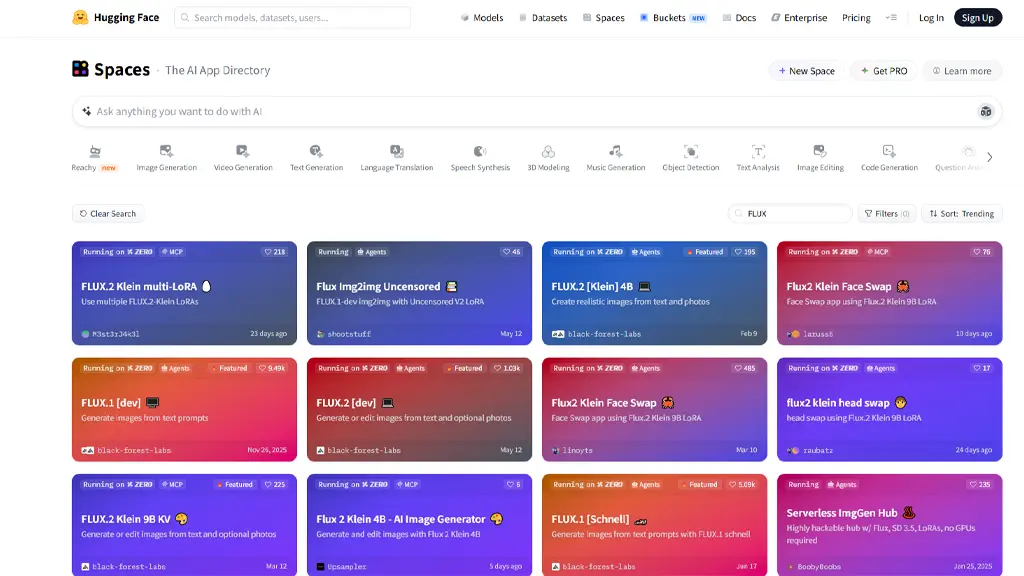Expand more categories with right chevron
The width and height of the screenshot is (1024, 576).
coord(989,157)
